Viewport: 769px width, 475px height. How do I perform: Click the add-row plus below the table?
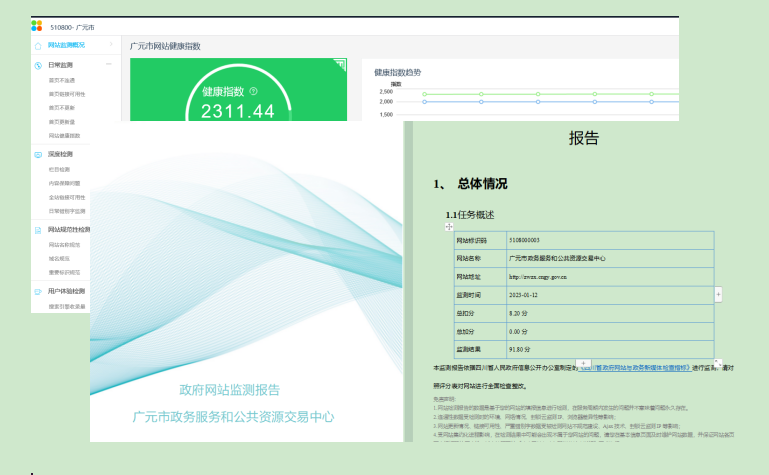pyautogui.click(x=583, y=363)
